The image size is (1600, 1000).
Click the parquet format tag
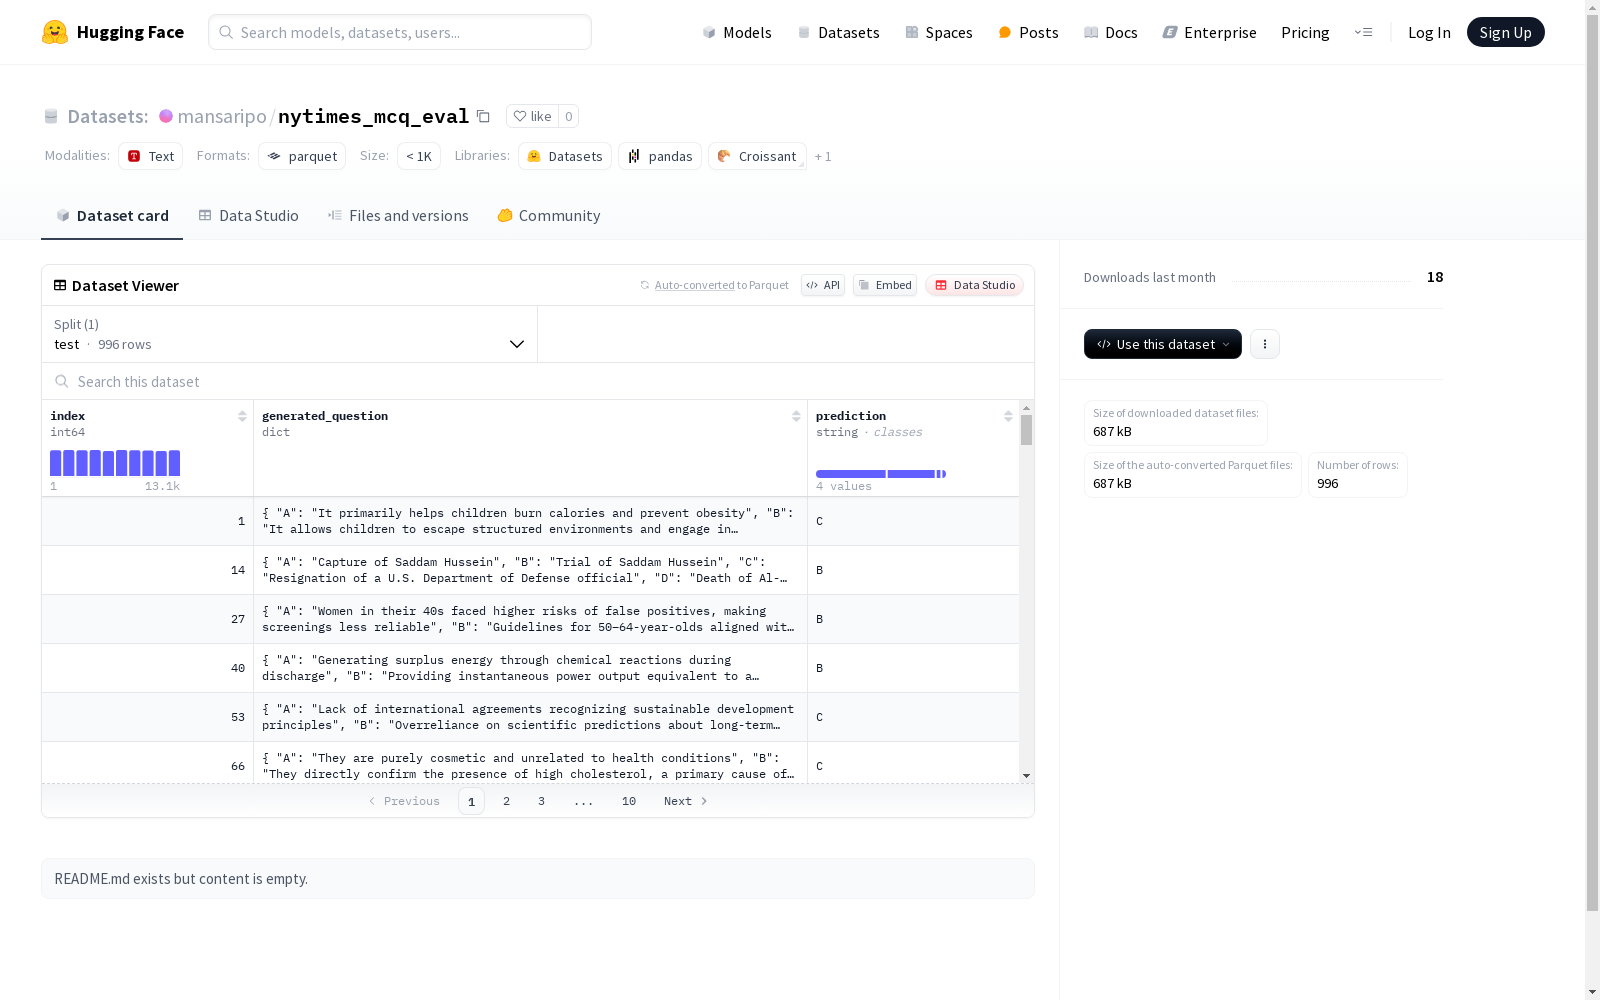pos(302,156)
